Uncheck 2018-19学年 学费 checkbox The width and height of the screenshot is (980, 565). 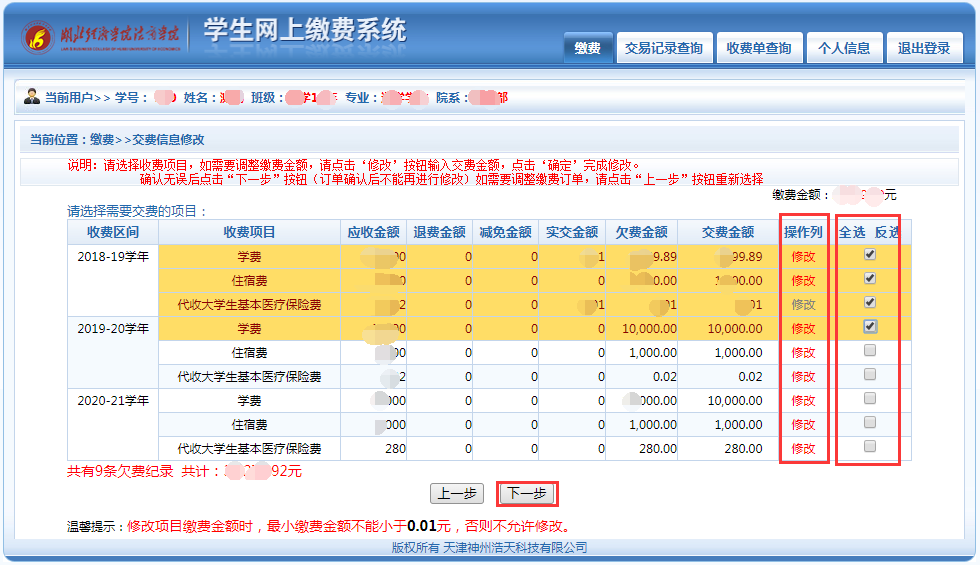pos(870,254)
